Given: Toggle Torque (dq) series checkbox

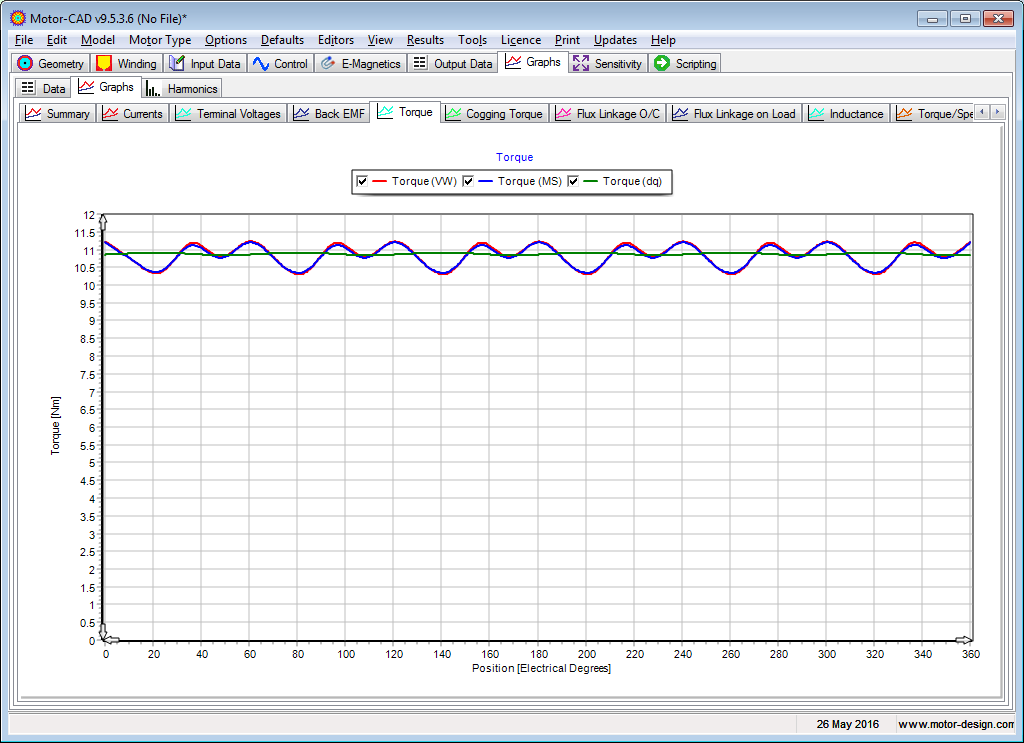Looking at the screenshot, I should (x=573, y=182).
